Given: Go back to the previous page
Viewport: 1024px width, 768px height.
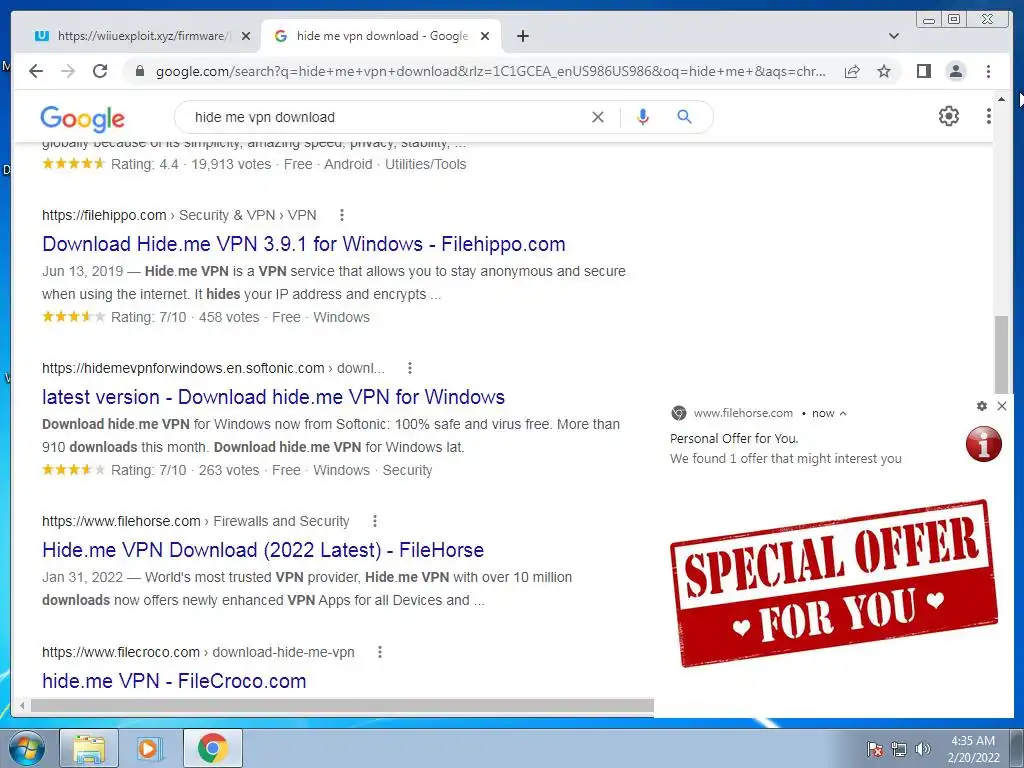Looking at the screenshot, I should [x=36, y=71].
